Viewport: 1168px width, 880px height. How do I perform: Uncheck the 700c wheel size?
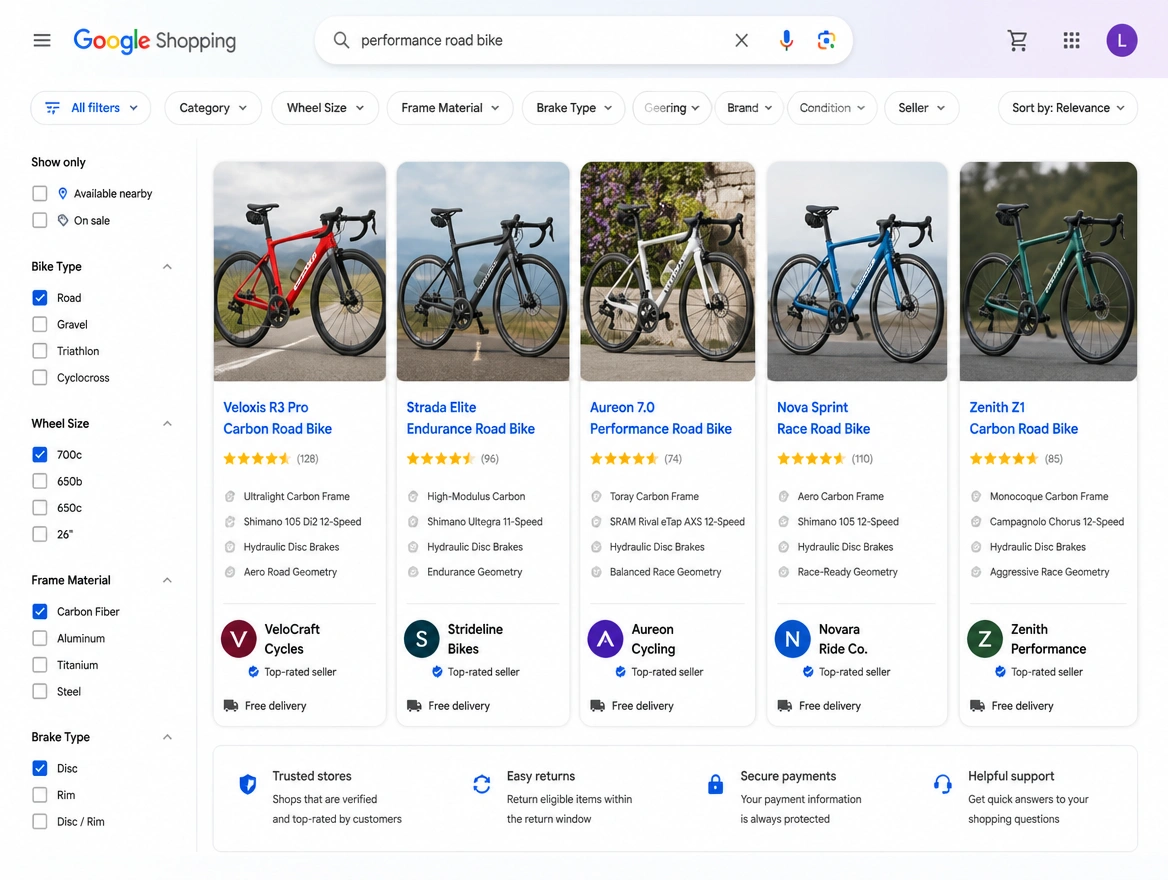(x=39, y=455)
